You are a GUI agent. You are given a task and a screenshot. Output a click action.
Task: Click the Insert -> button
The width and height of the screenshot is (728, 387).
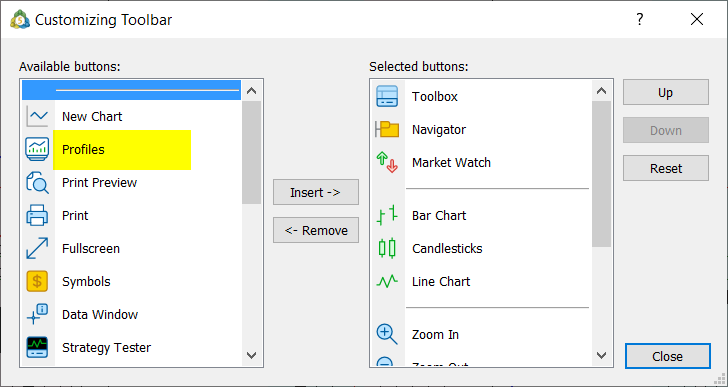tap(316, 192)
